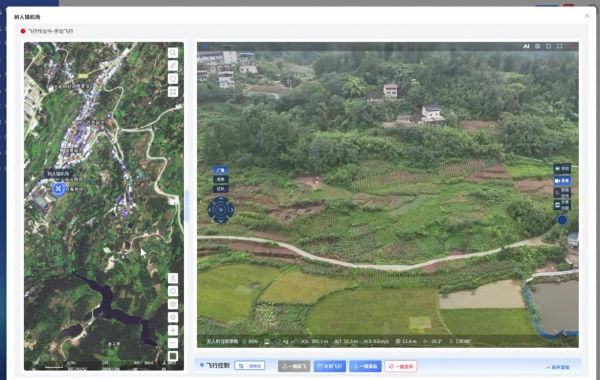Screen dimensions: 600x380
Task: Pan the gimbal right with right arrow
Action: point(232,210)
